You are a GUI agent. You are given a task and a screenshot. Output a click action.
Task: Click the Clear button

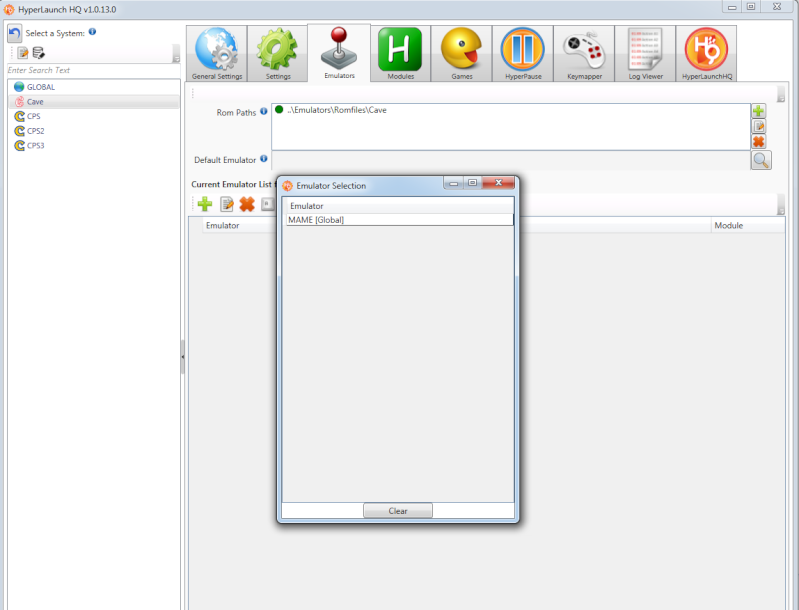tap(398, 511)
